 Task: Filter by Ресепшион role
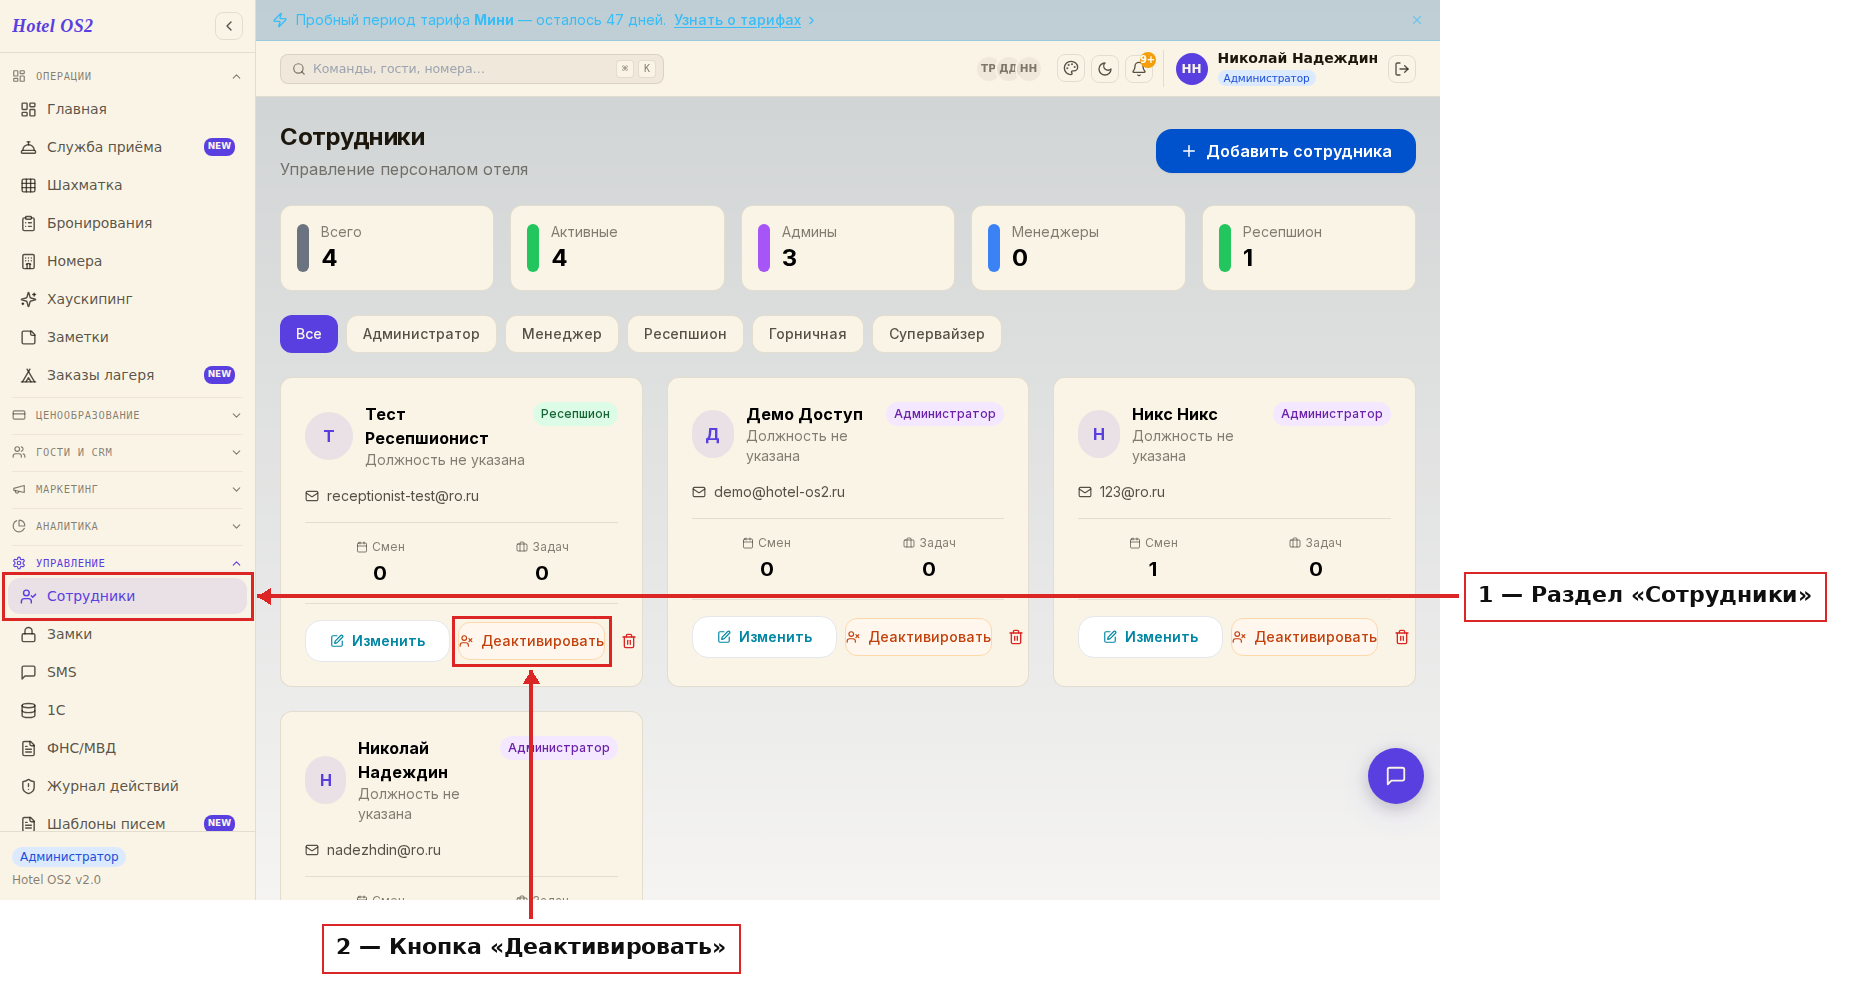[x=685, y=334]
